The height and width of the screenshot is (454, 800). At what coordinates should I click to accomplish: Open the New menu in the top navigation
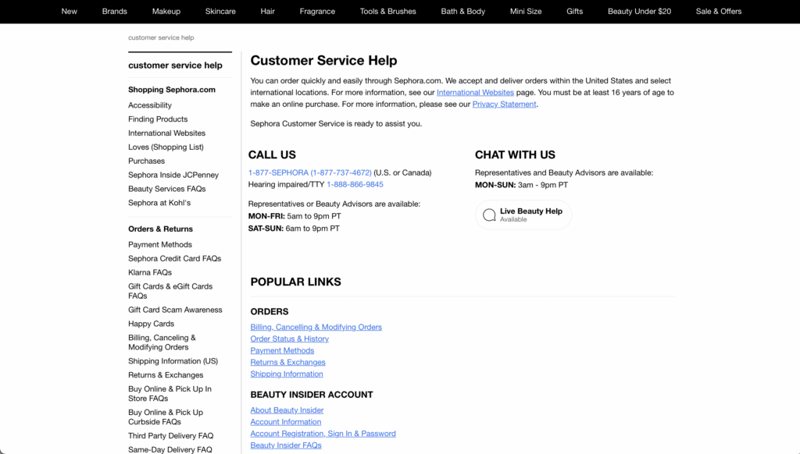[69, 11]
